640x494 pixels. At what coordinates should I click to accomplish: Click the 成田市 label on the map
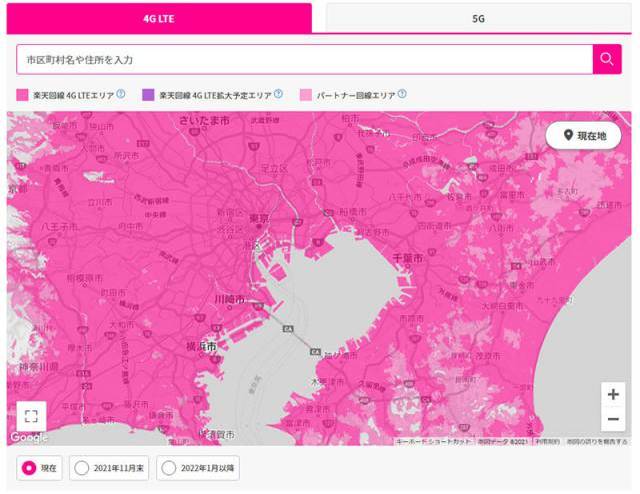[x=501, y=168]
